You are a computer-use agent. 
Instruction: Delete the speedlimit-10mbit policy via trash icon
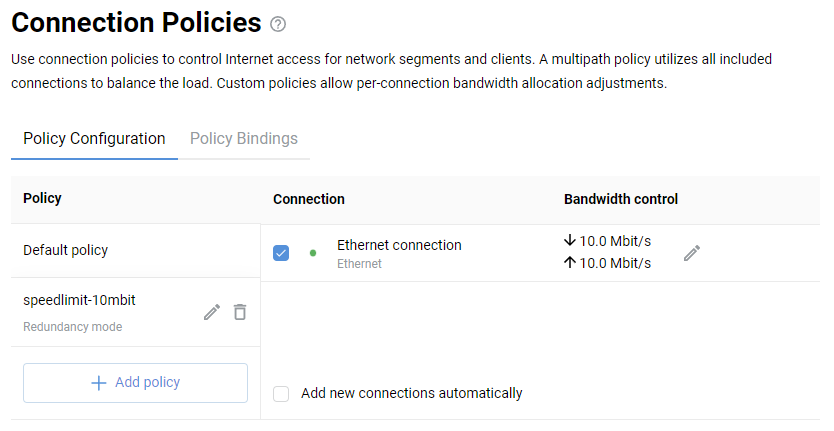240,312
